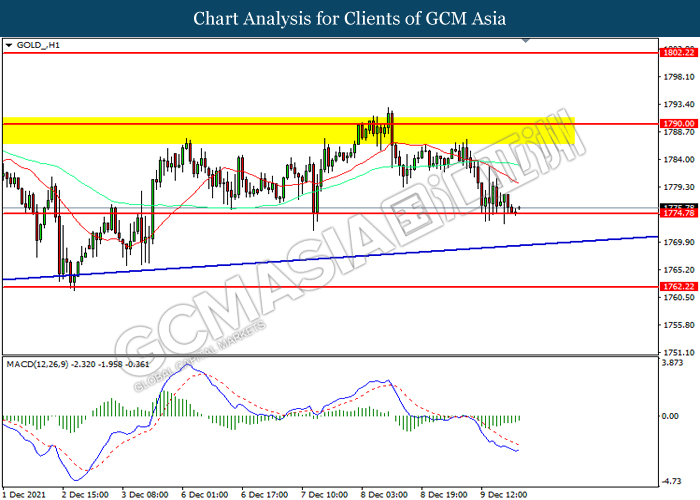Click the 8 Dec 19:00 time label
This screenshot has height=500, width=700.
click(x=446, y=495)
